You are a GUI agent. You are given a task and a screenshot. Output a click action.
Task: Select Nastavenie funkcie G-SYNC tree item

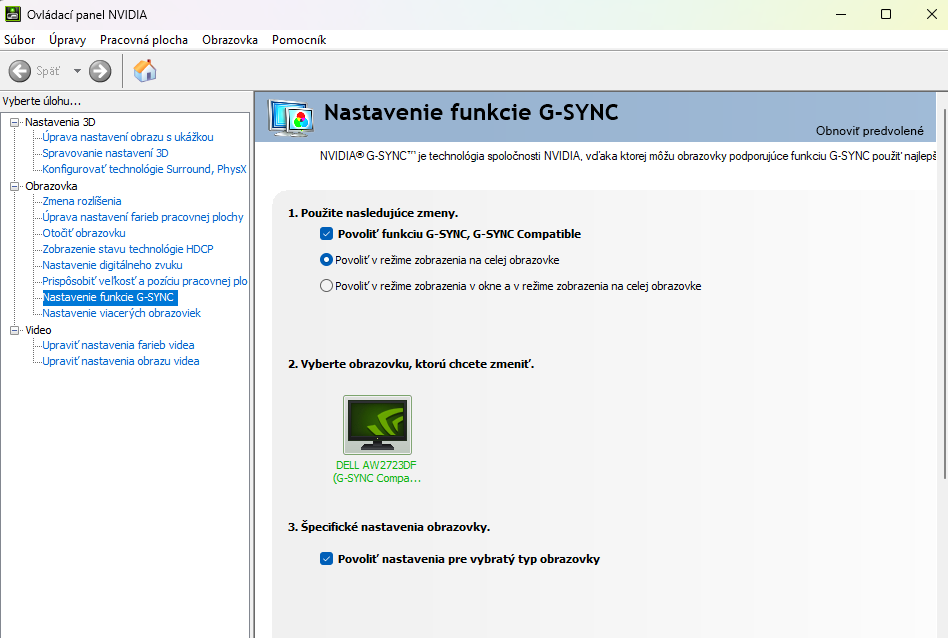109,298
